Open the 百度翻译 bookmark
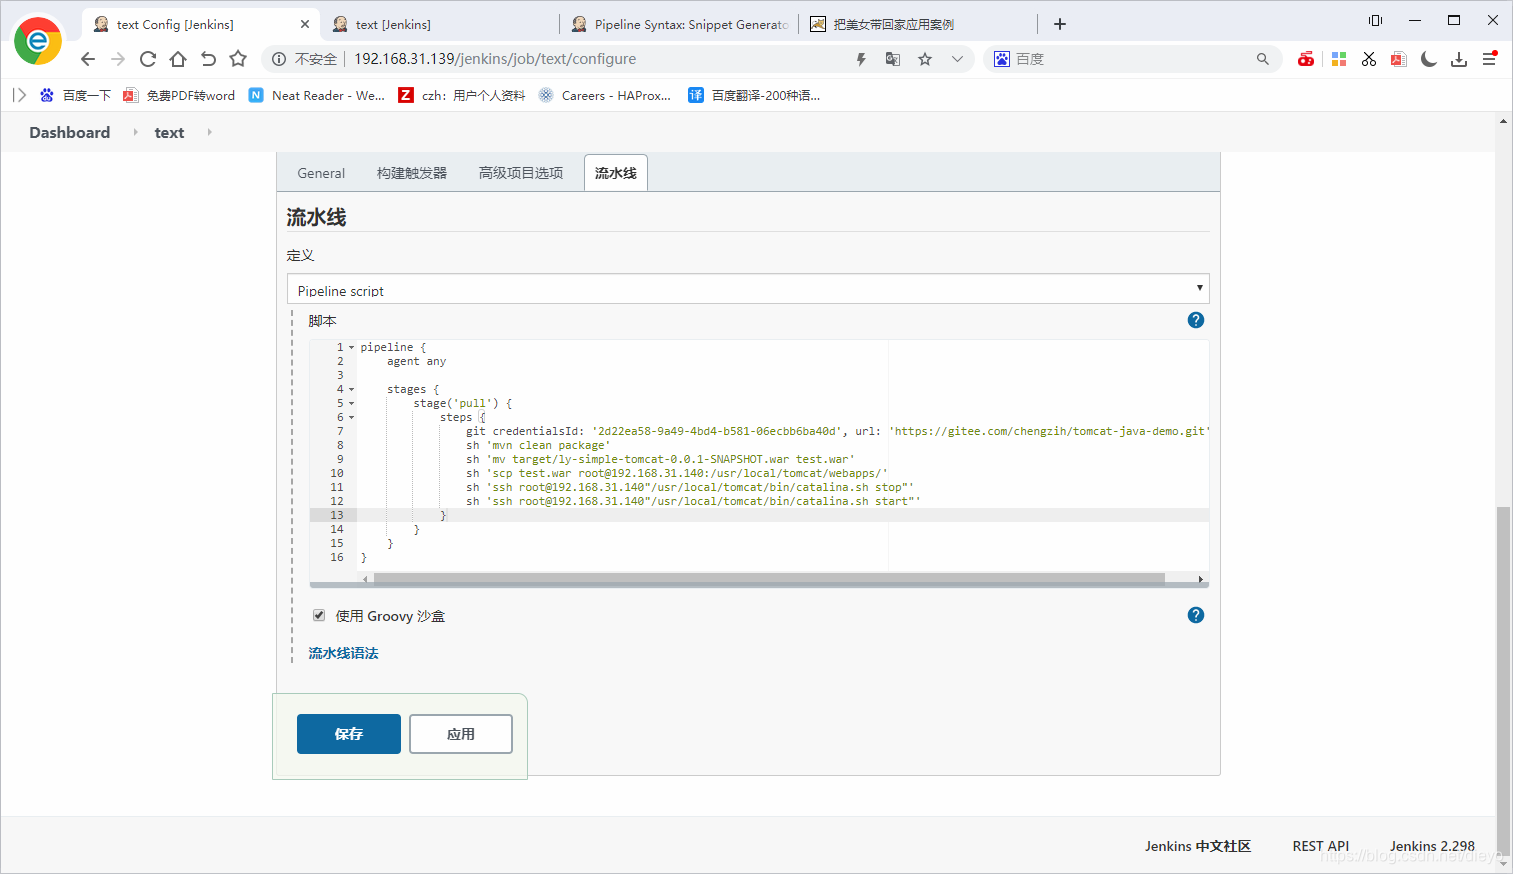The width and height of the screenshot is (1513, 874). pos(754,95)
